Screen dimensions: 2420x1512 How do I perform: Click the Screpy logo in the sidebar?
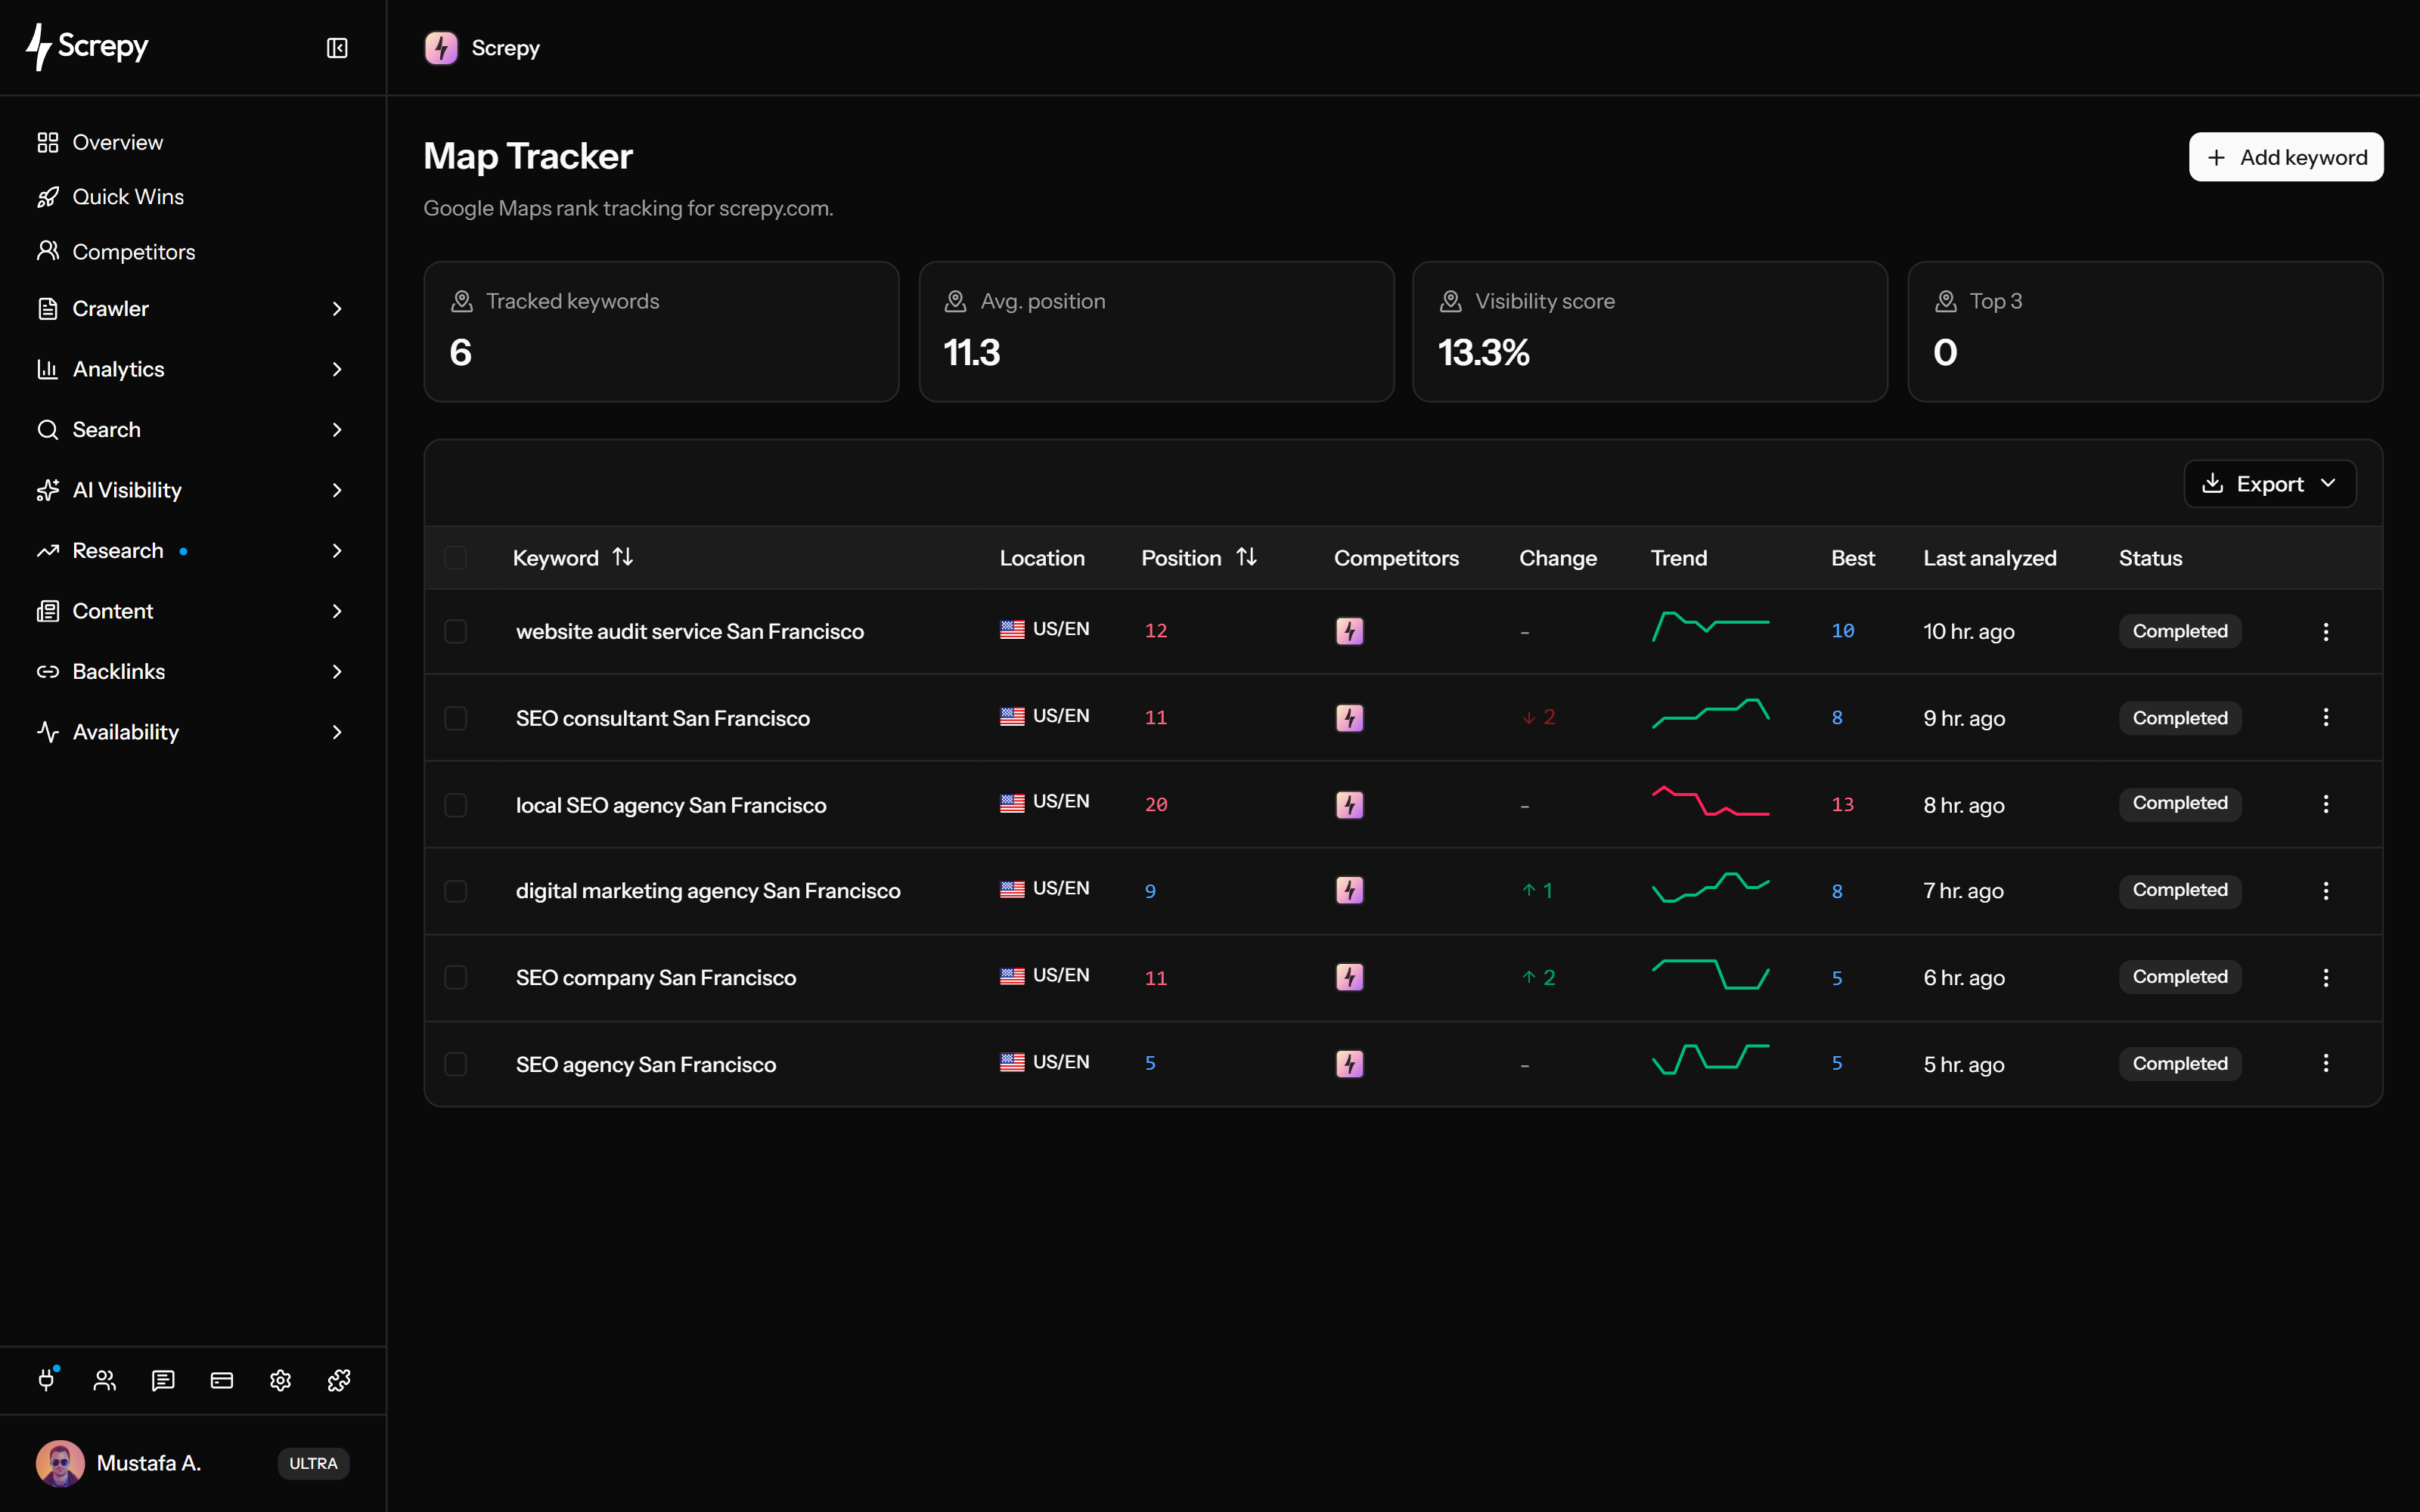[87, 47]
